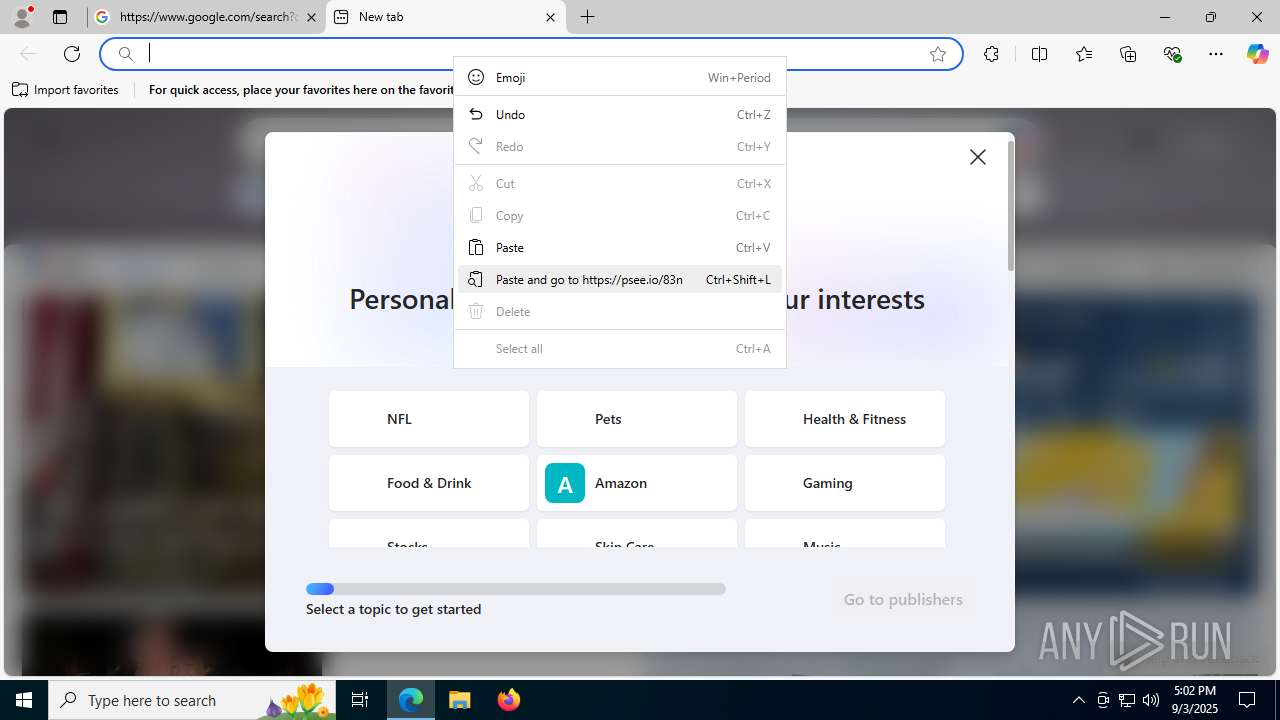Click the dialog vertical scrollbar
Image resolution: width=1280 pixels, height=720 pixels.
1011,205
